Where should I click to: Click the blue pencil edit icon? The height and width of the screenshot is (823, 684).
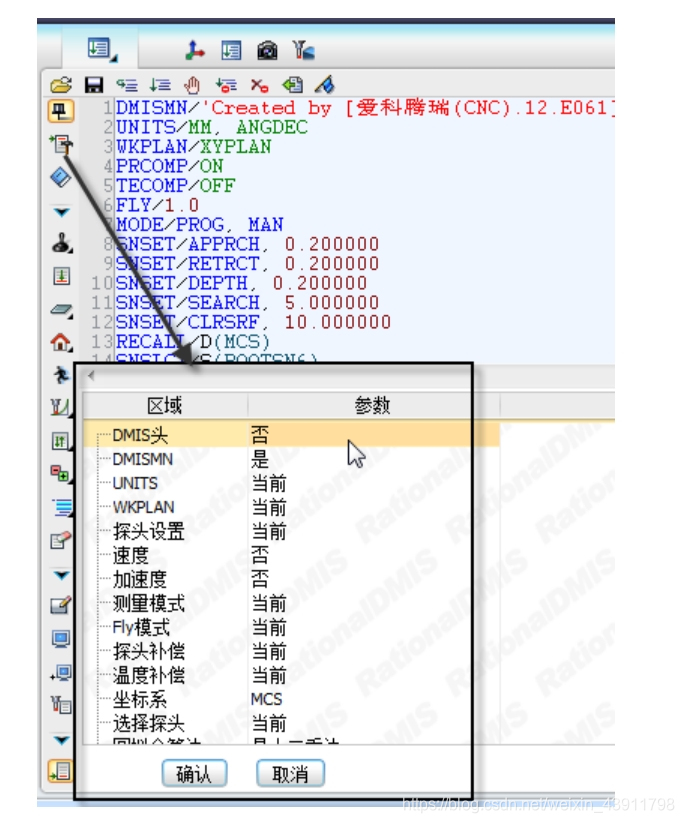click(325, 85)
